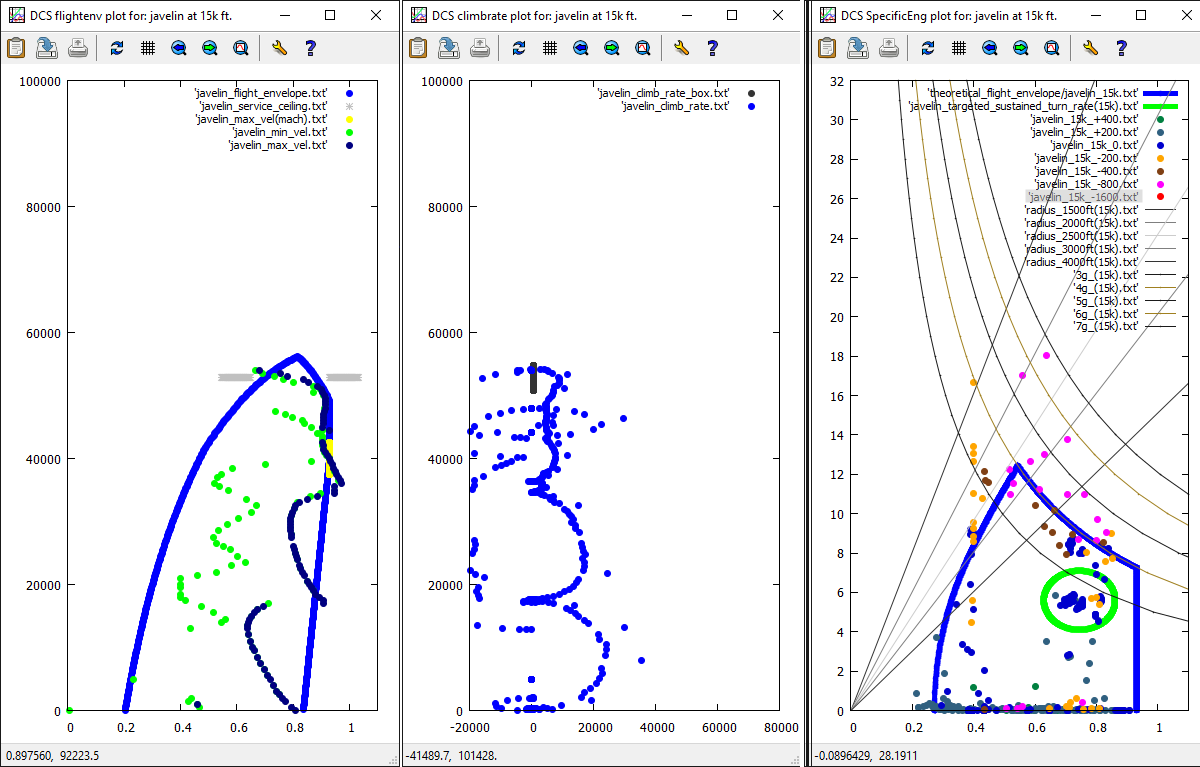Replot the SpecificEng window graph
The width and height of the screenshot is (1200, 767).
click(x=928, y=48)
